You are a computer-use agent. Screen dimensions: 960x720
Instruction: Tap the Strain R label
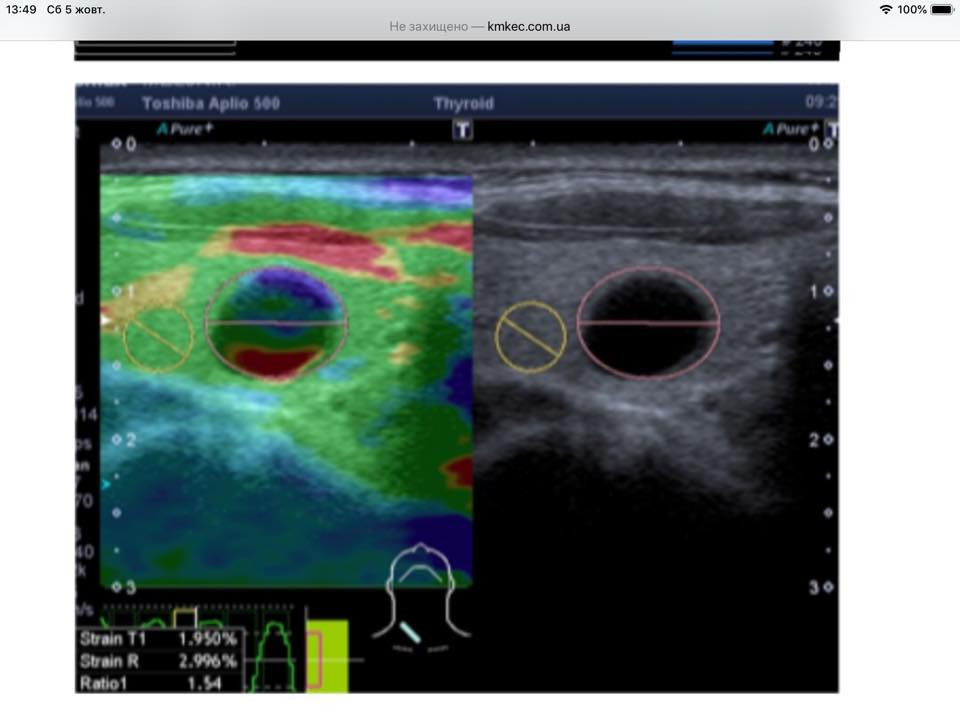[109, 661]
